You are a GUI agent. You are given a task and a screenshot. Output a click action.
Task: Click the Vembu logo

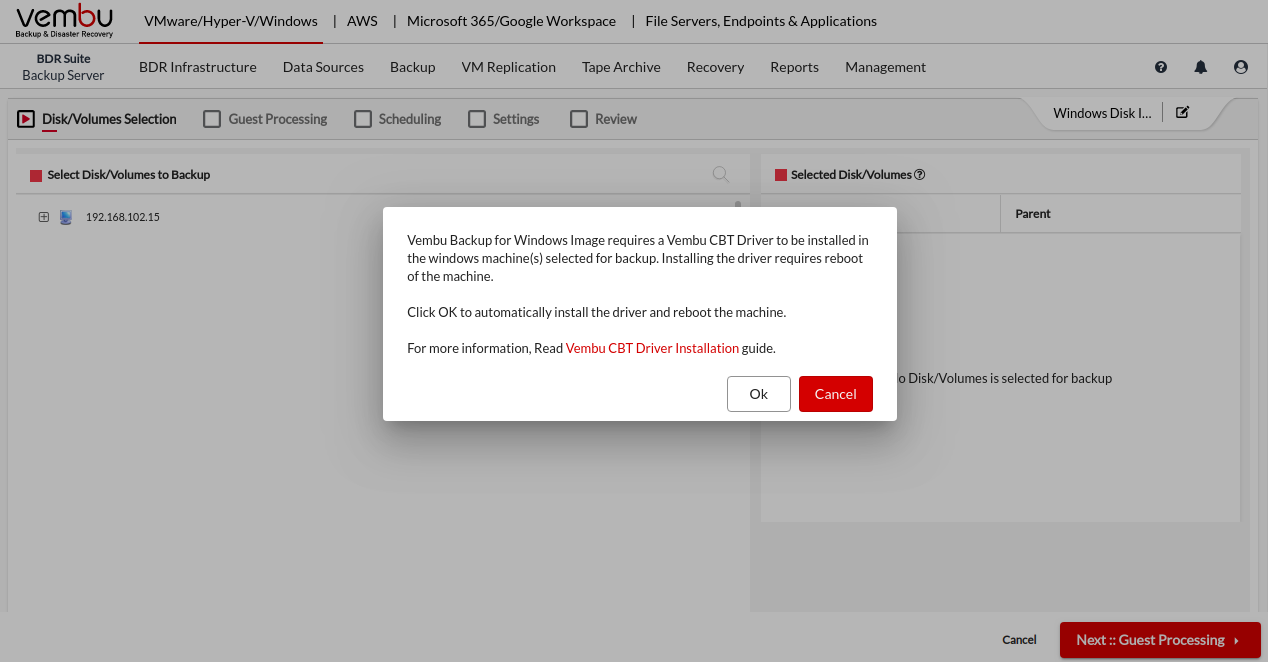[x=65, y=21]
